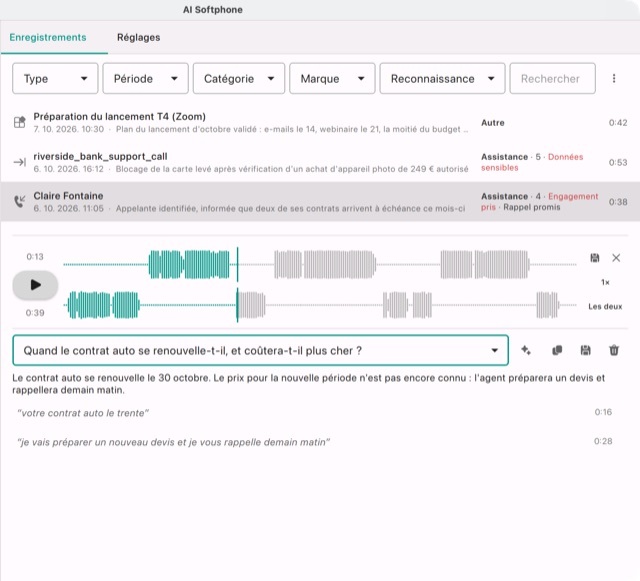Open the Catégorie filter dropdown
Viewport: 640px width, 581px height.
point(239,78)
